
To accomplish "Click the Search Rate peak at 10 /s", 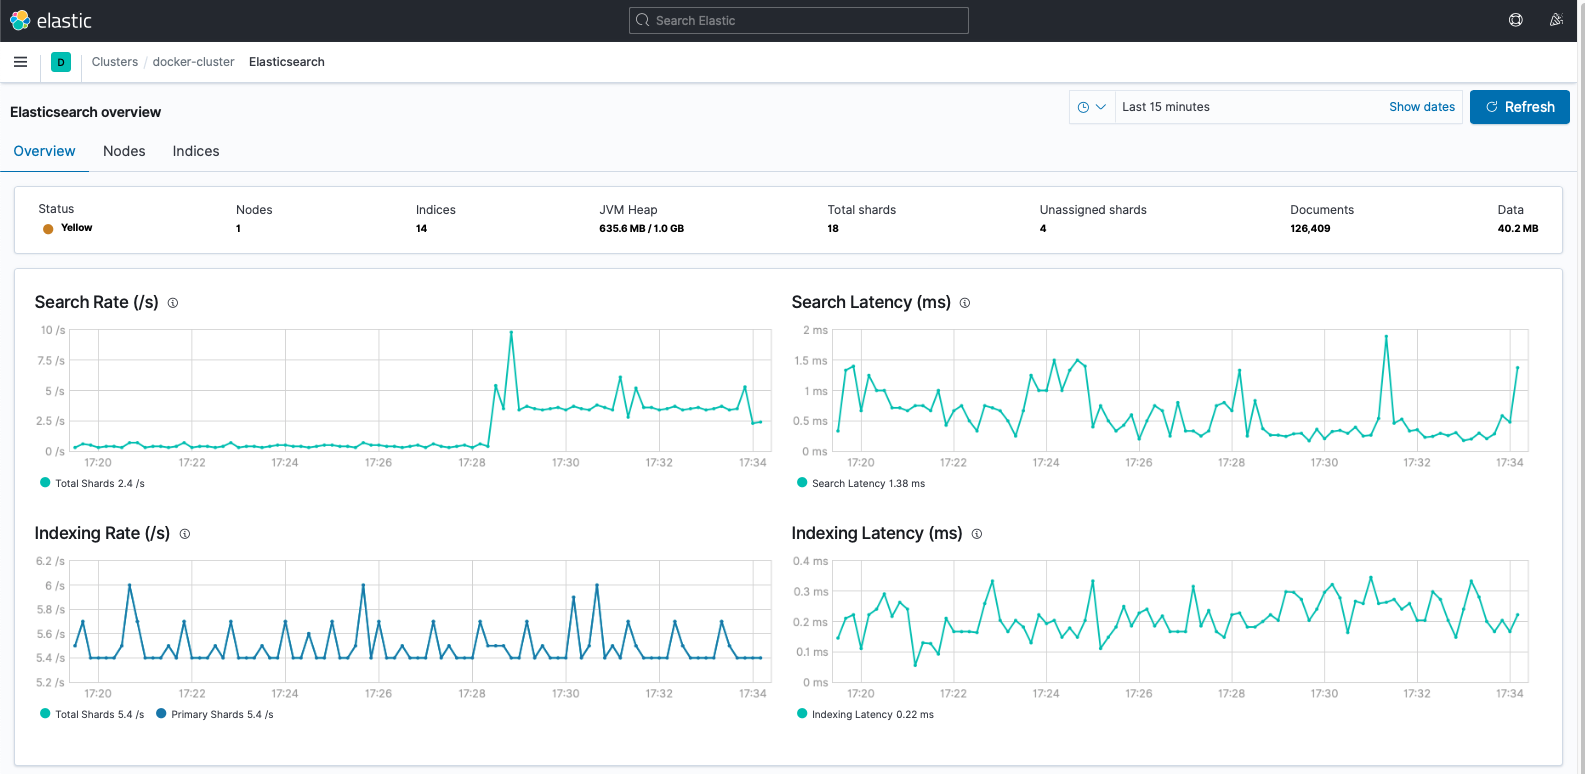I will click(x=511, y=332).
